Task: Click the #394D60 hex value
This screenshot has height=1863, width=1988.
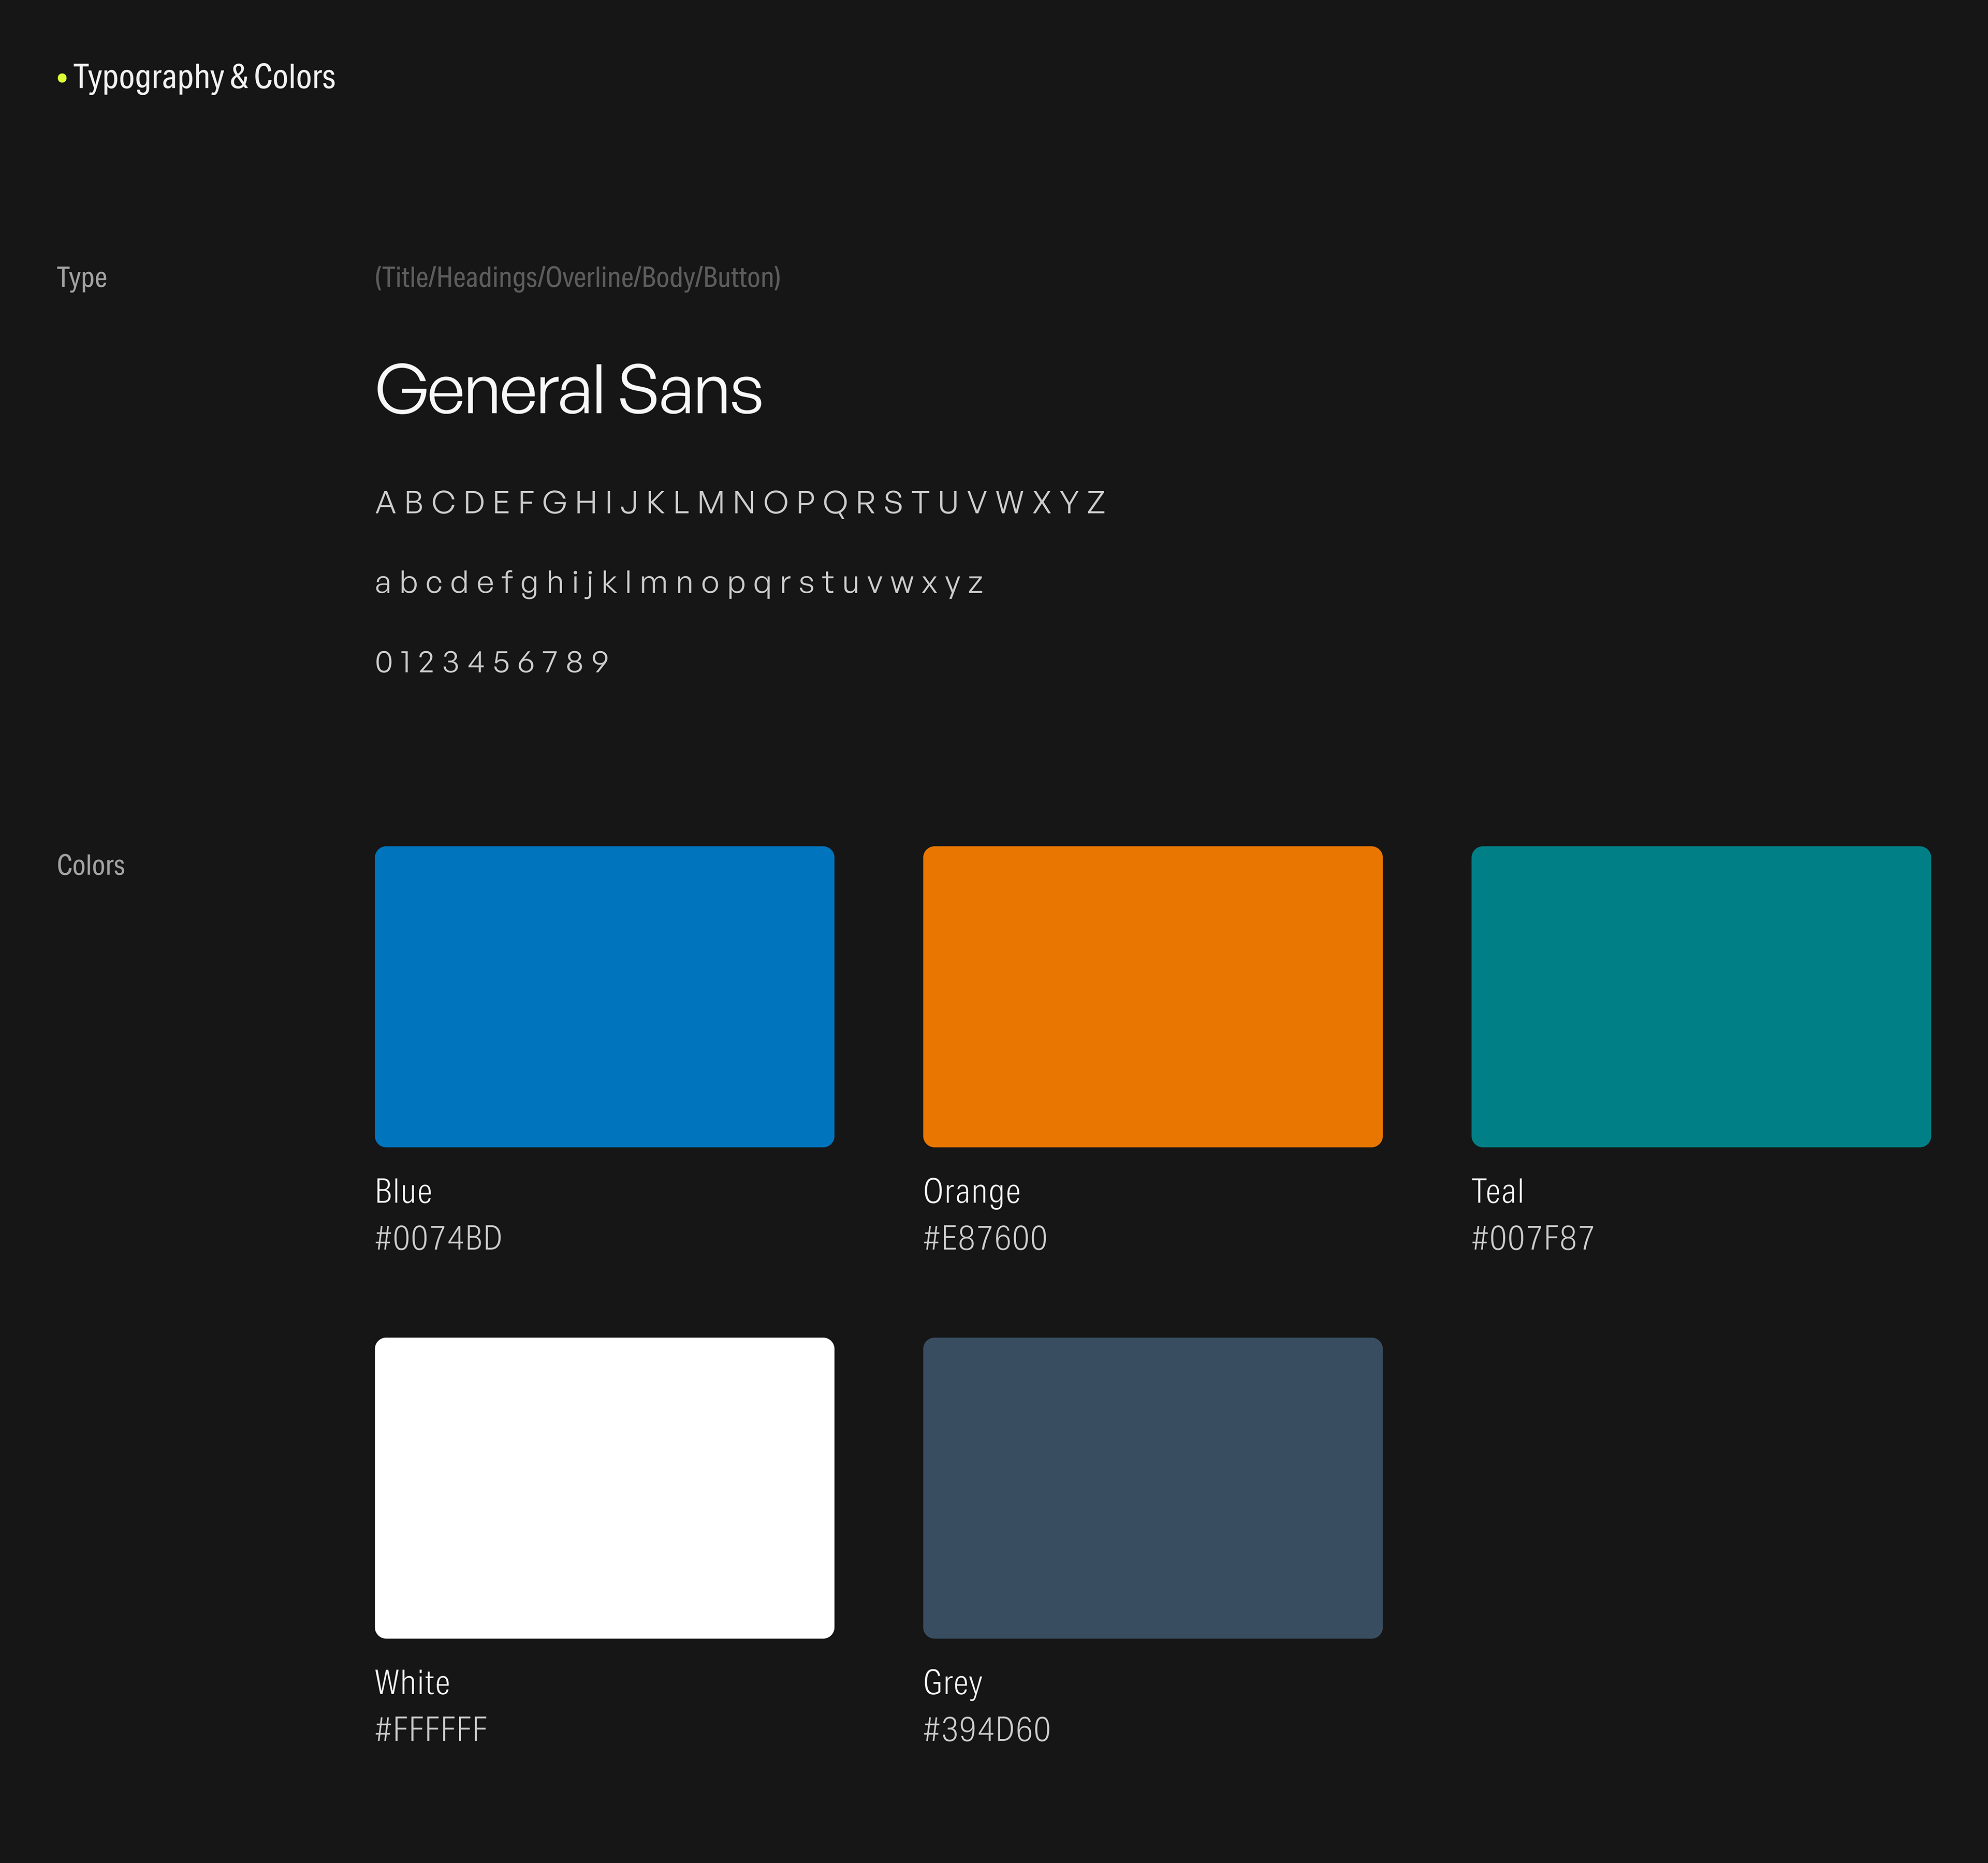Action: point(986,1729)
